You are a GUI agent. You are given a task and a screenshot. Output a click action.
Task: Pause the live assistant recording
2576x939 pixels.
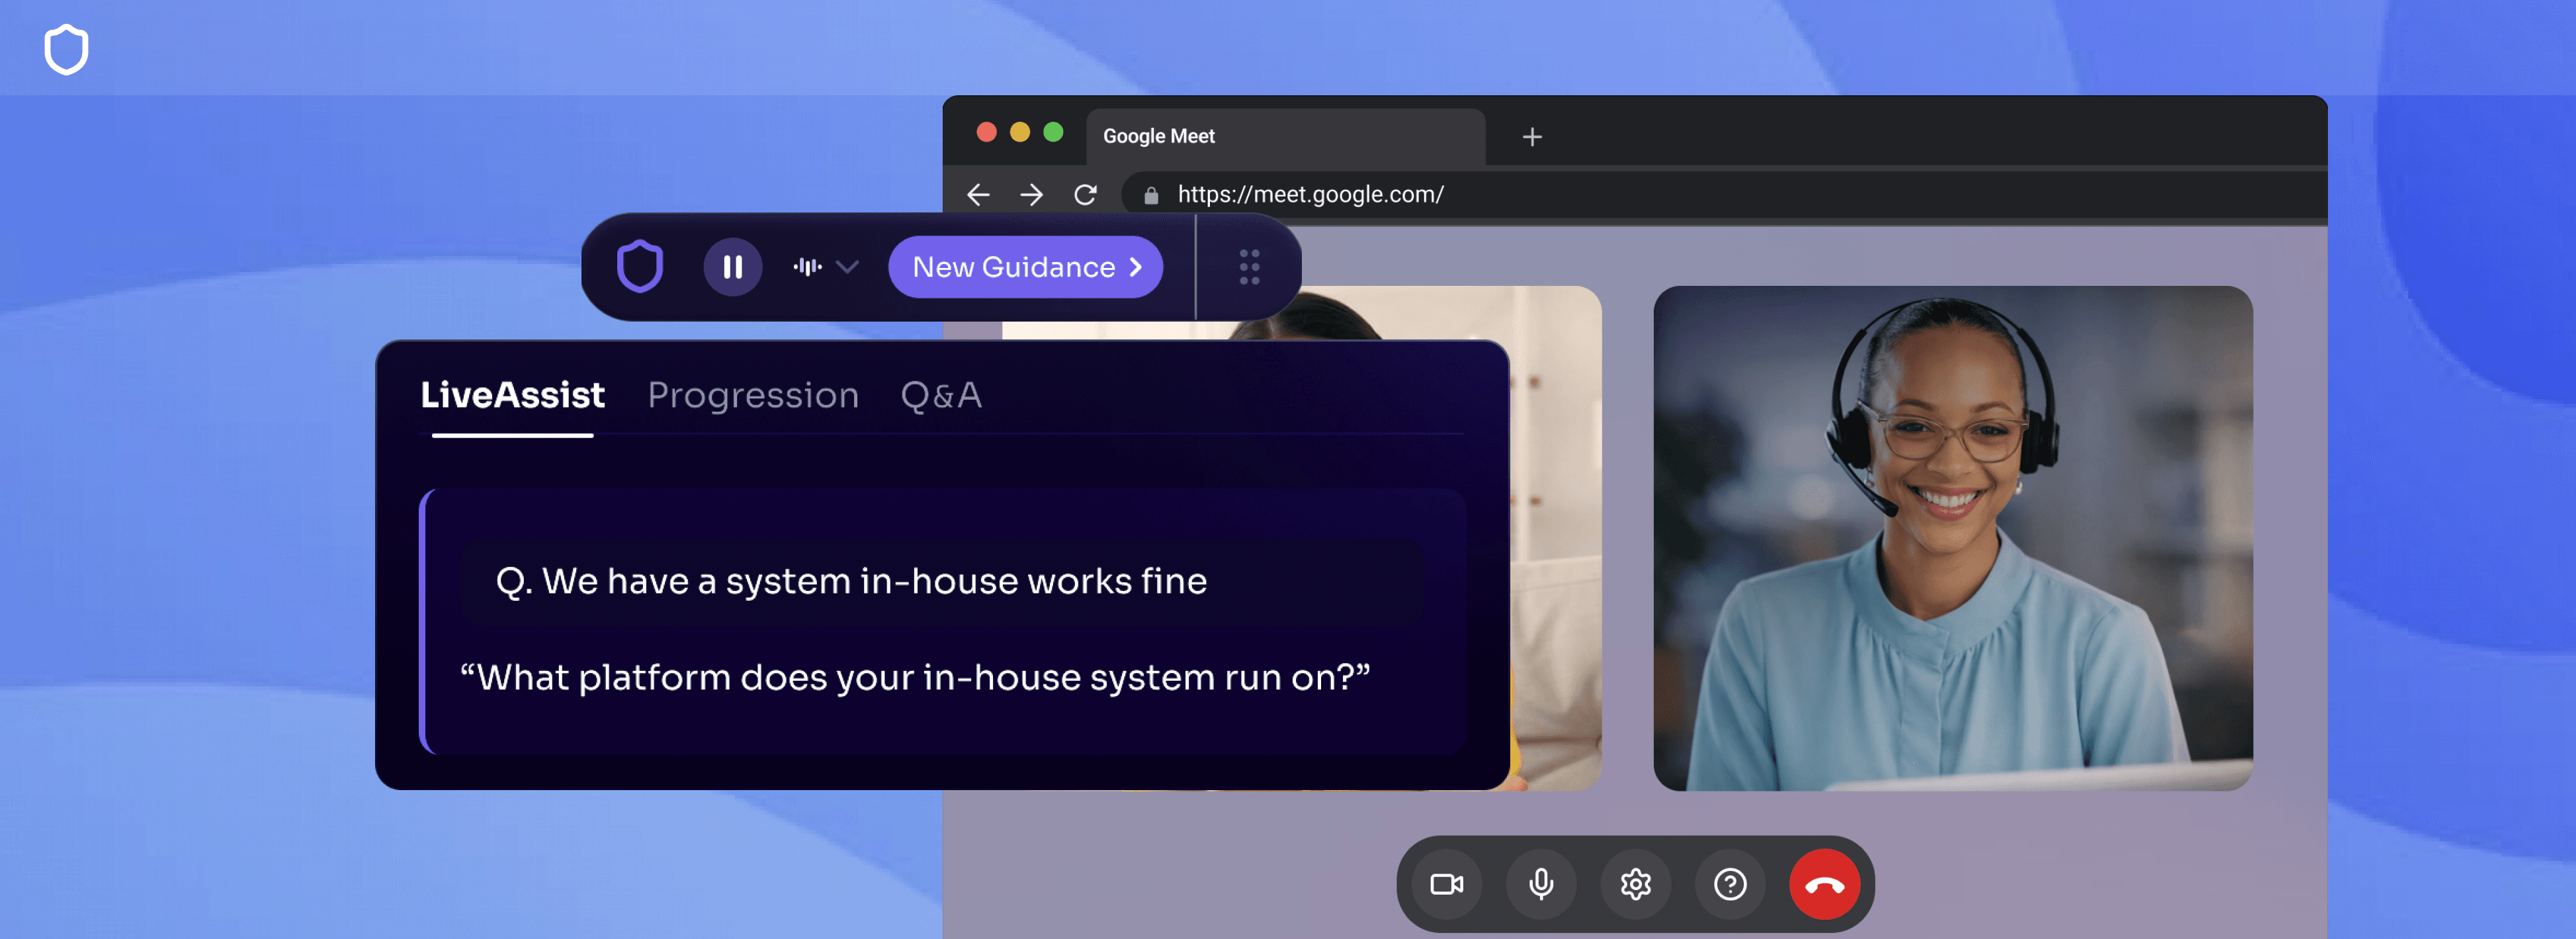point(732,267)
